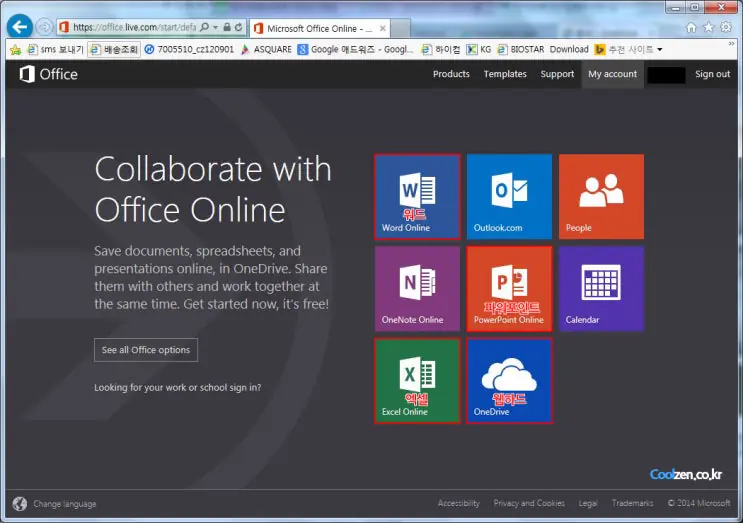
Task: Open 하이컴 bookmark
Action: click(441, 49)
